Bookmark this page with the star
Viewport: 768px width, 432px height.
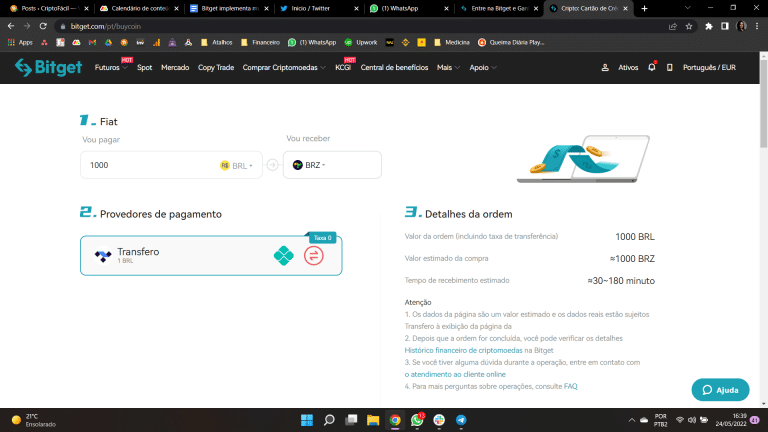(x=689, y=26)
